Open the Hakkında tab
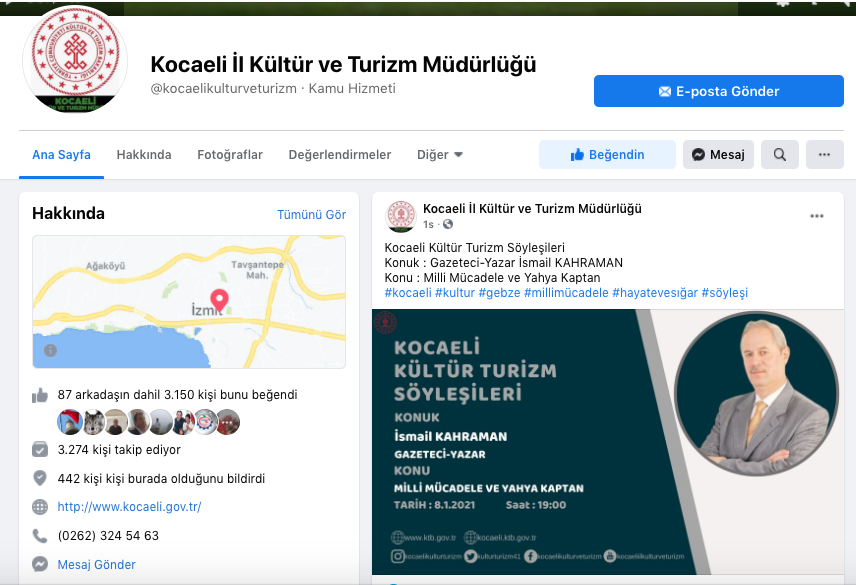The height and width of the screenshot is (585, 856). pyautogui.click(x=144, y=155)
